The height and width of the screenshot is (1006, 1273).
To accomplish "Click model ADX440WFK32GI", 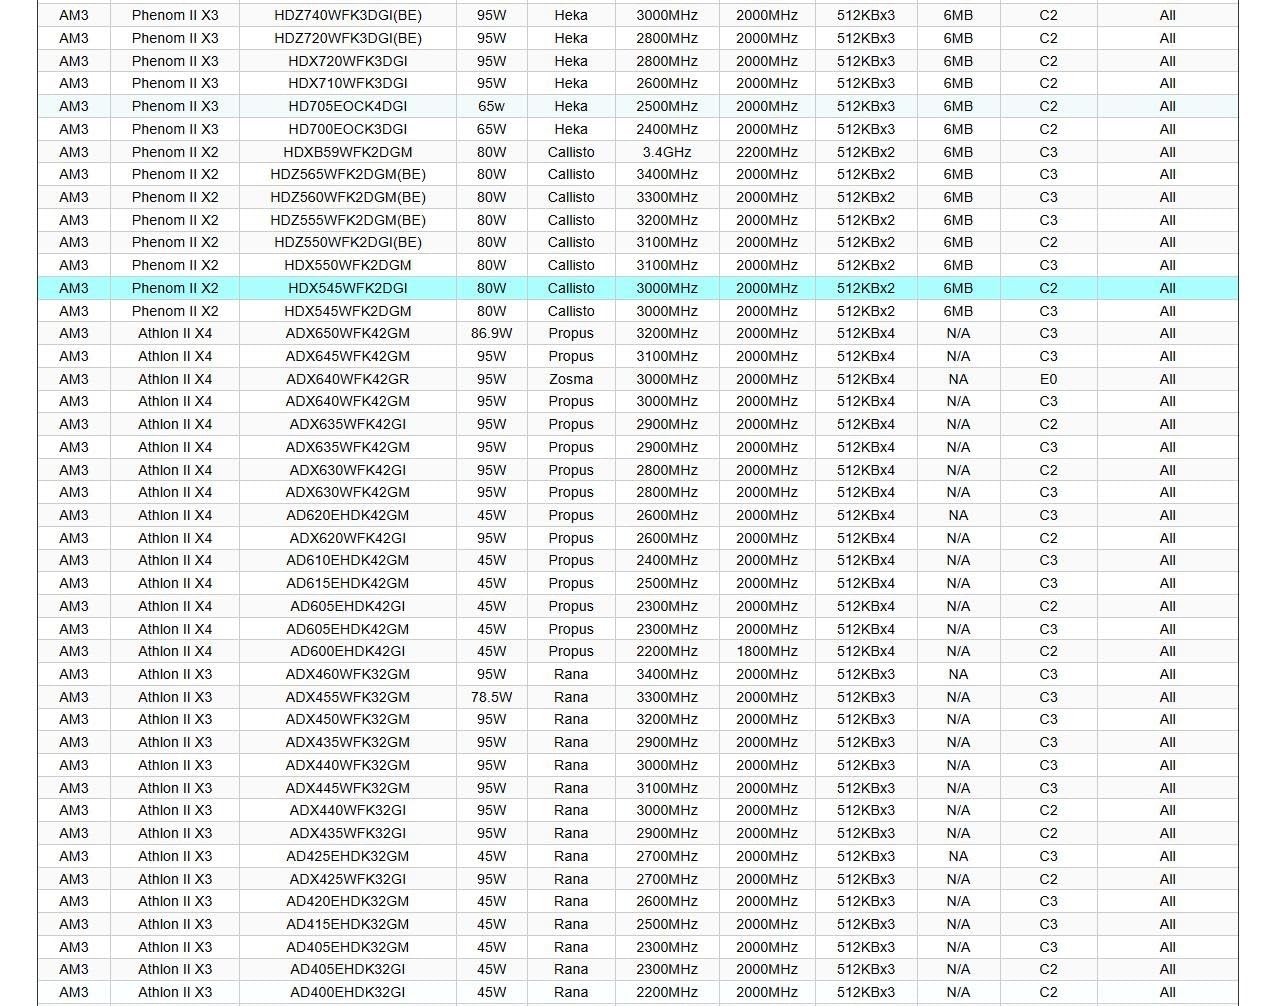I will [x=347, y=810].
